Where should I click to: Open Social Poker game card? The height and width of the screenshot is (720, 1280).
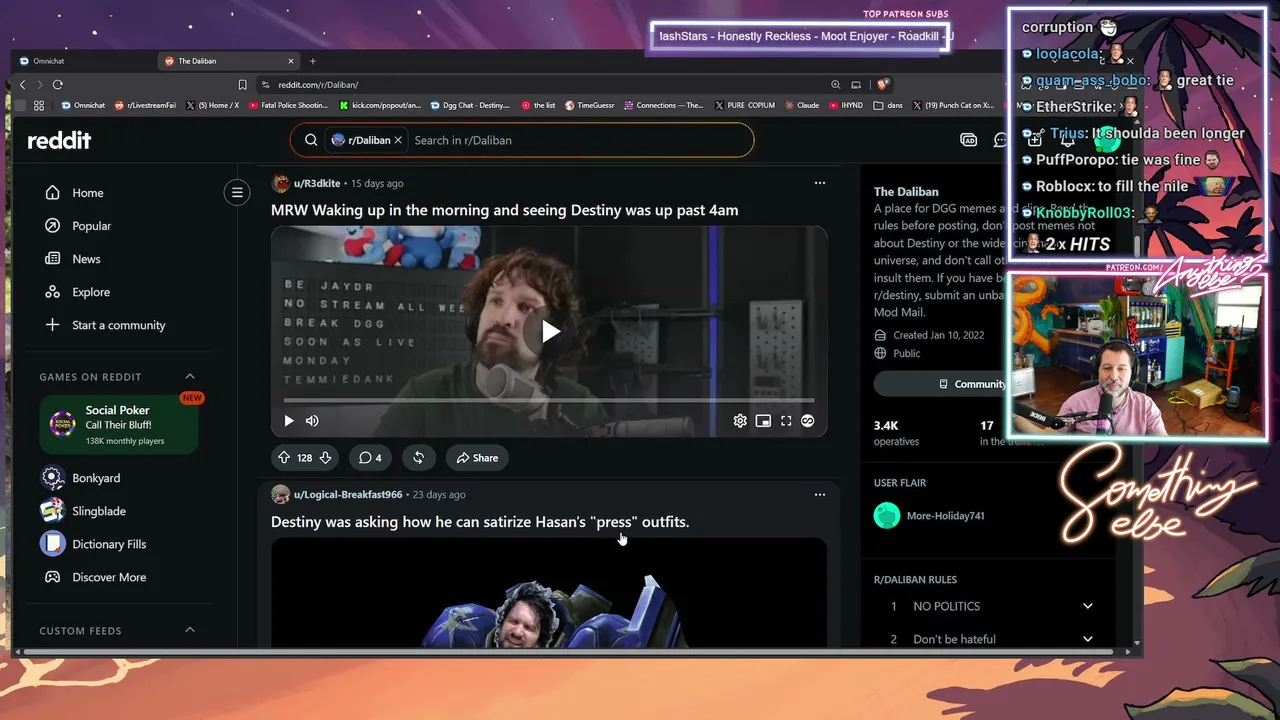coord(119,425)
